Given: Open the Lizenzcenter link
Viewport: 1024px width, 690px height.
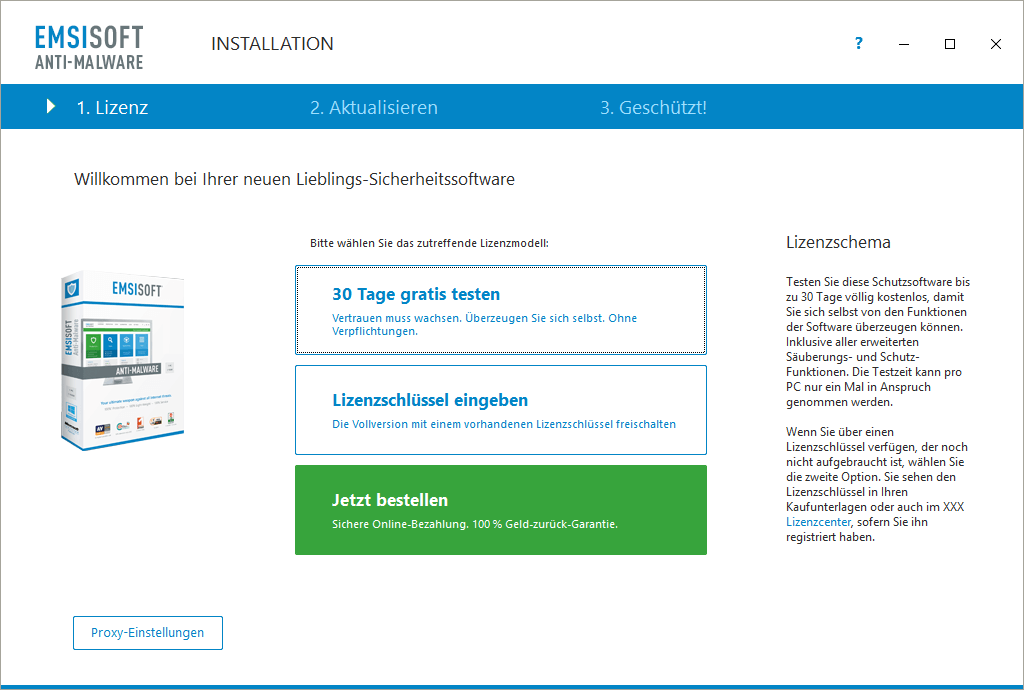Looking at the screenshot, I should click(x=818, y=522).
